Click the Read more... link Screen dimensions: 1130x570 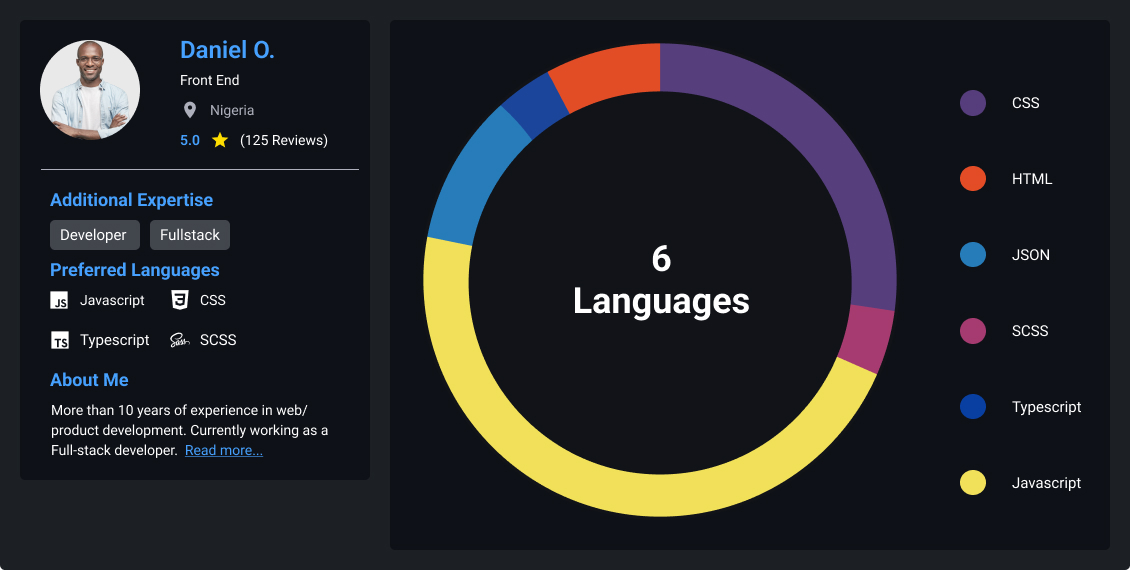pyautogui.click(x=223, y=450)
